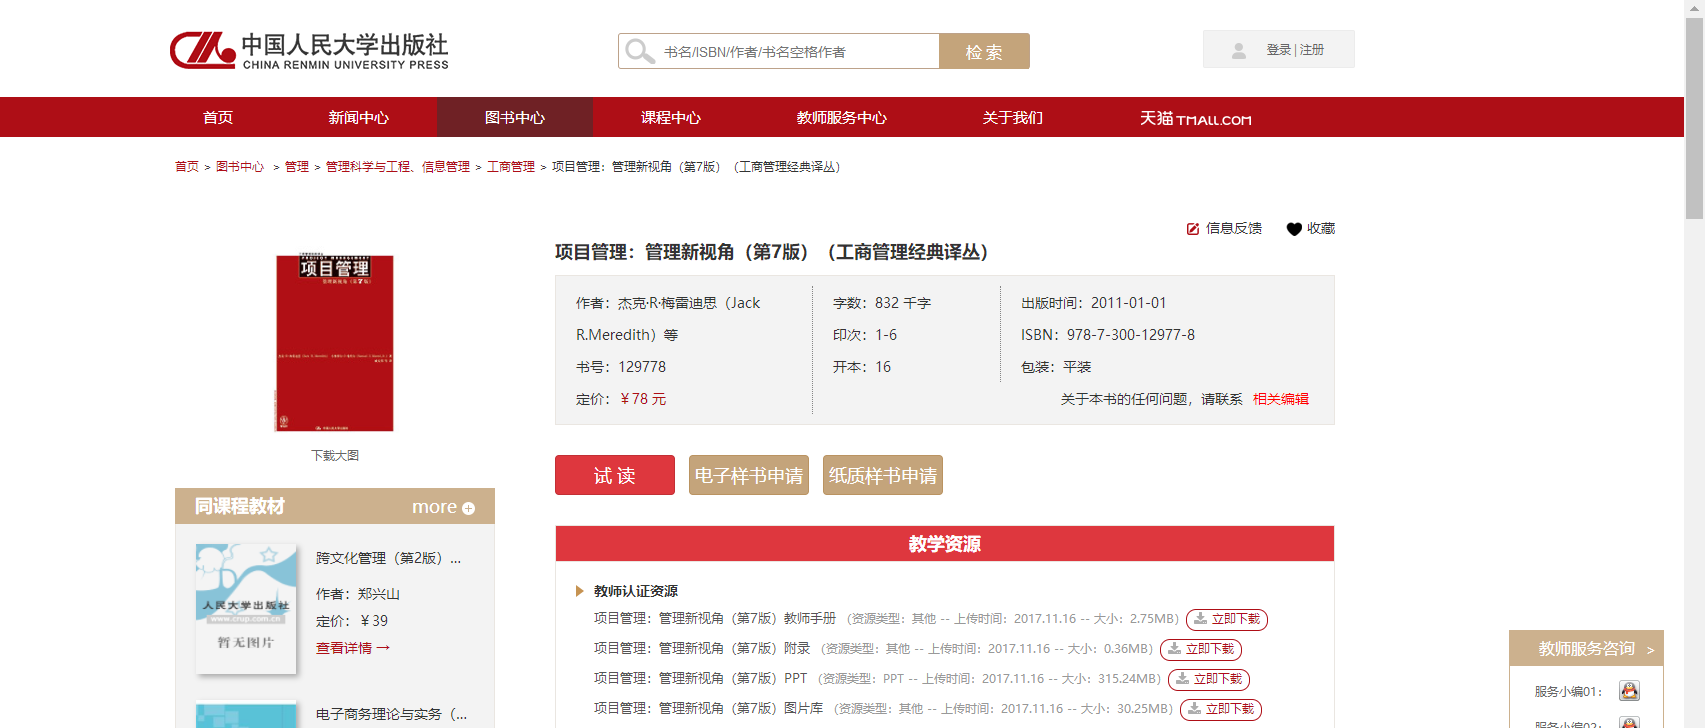This screenshot has width=1705, height=728.
Task: Click the book title heading 项目管理：管理新视角
Action: [772, 252]
